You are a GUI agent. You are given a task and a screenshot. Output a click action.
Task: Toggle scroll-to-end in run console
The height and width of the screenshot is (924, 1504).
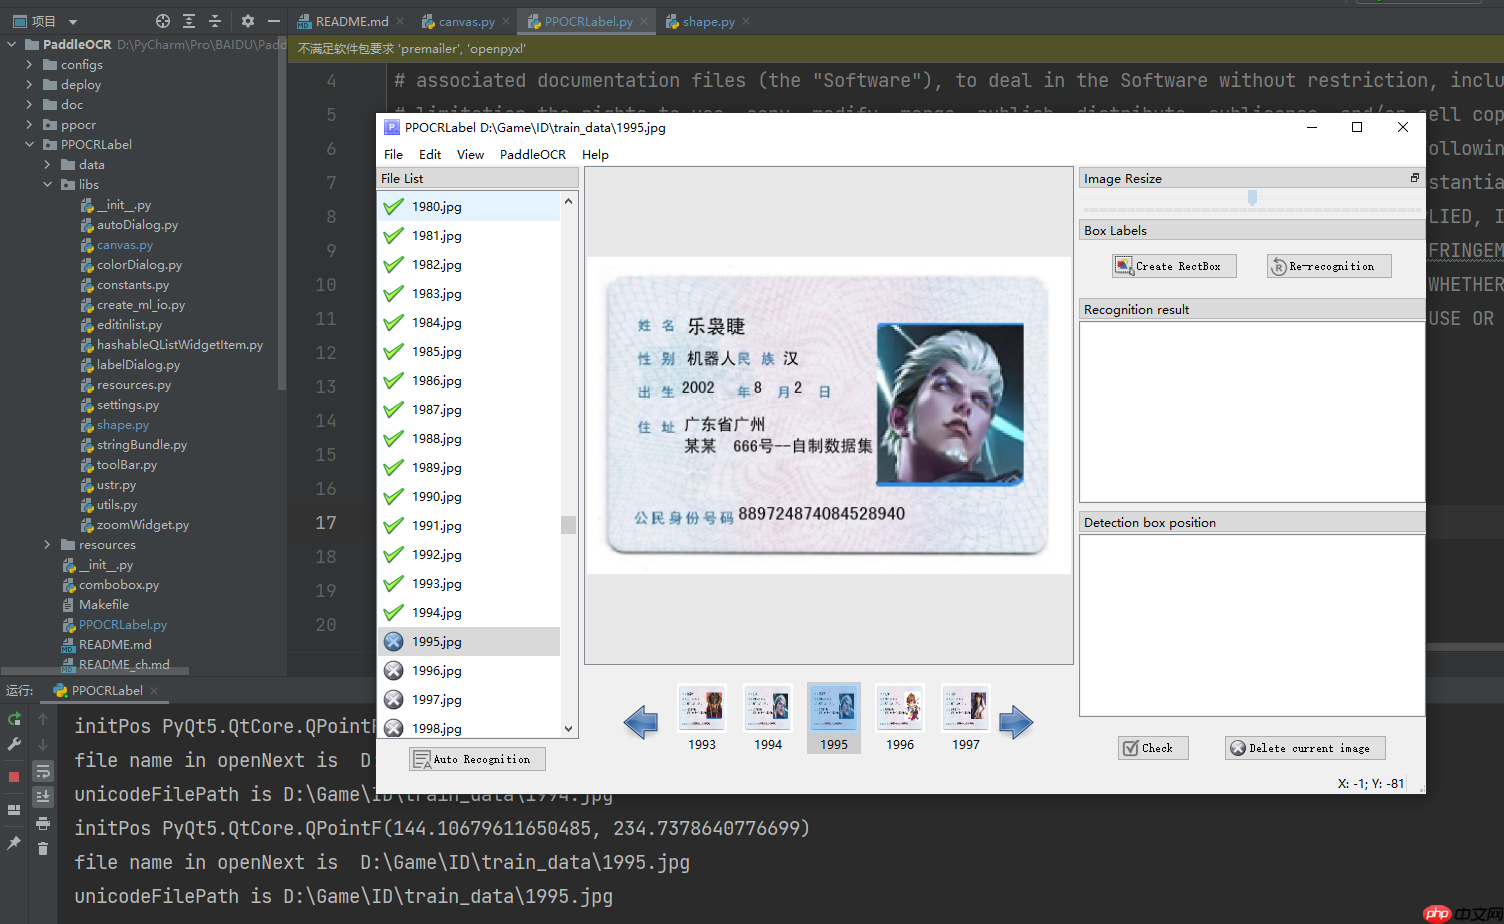(x=43, y=797)
